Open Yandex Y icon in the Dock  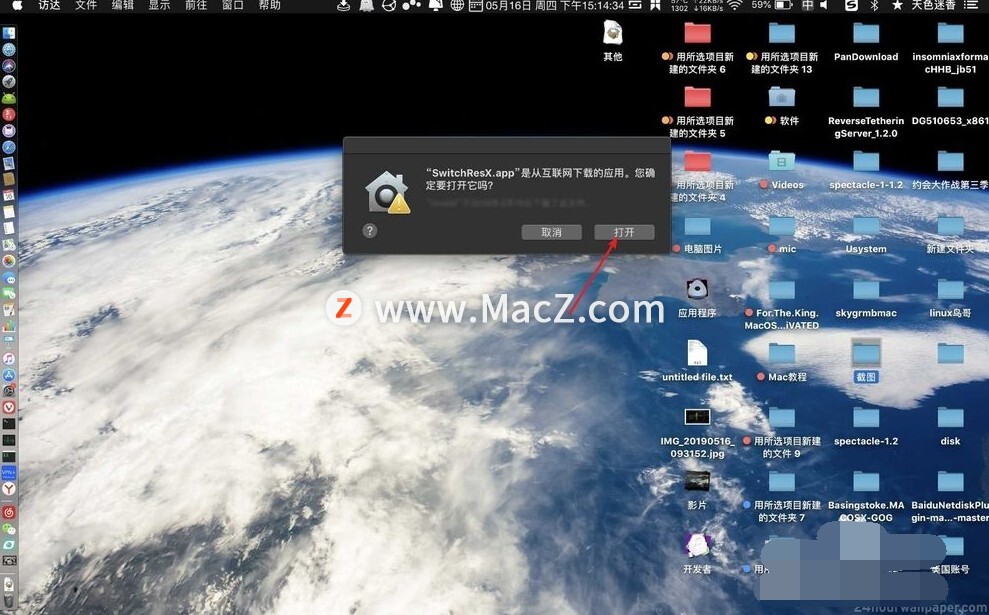pyautogui.click(x=9, y=489)
